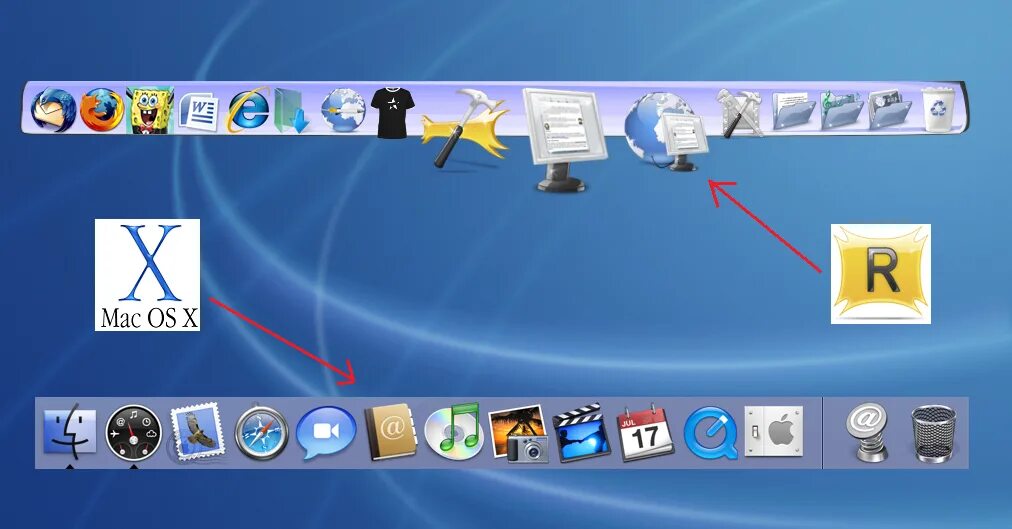This screenshot has height=529, width=1012.
Task: Open the globe with monitor network icon
Action: click(665, 132)
